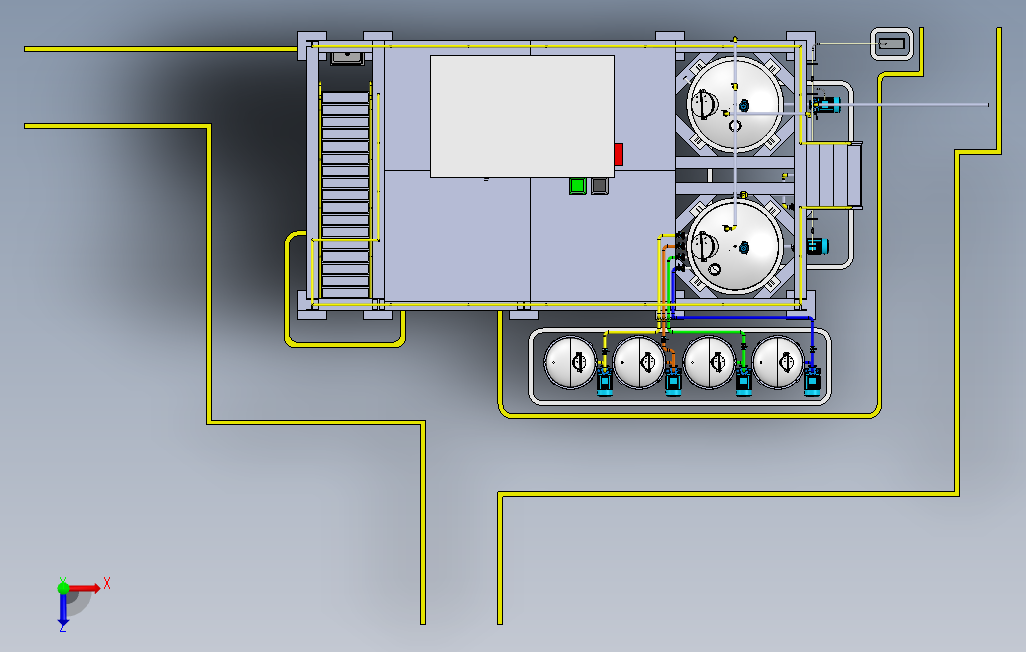Select the leftmost small tank in the row of four

click(570, 362)
